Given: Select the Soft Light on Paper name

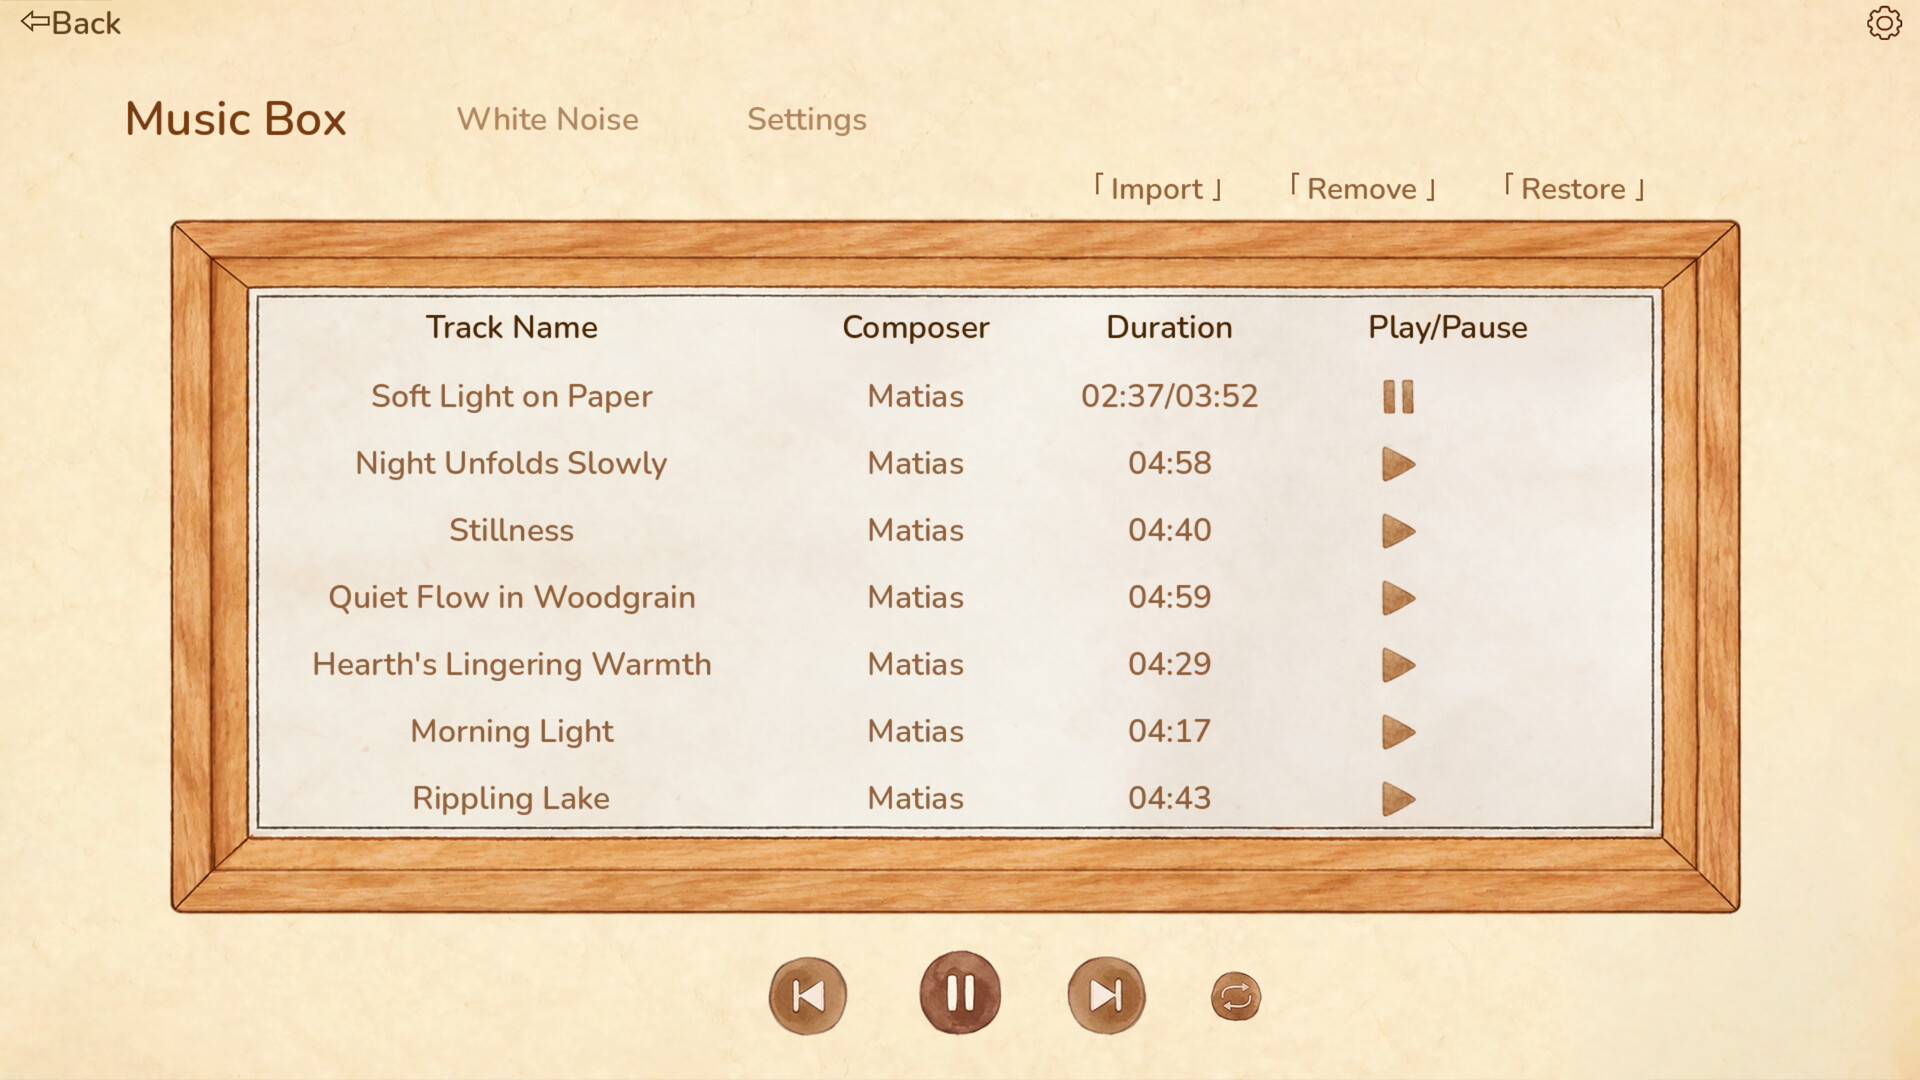Looking at the screenshot, I should pos(511,396).
